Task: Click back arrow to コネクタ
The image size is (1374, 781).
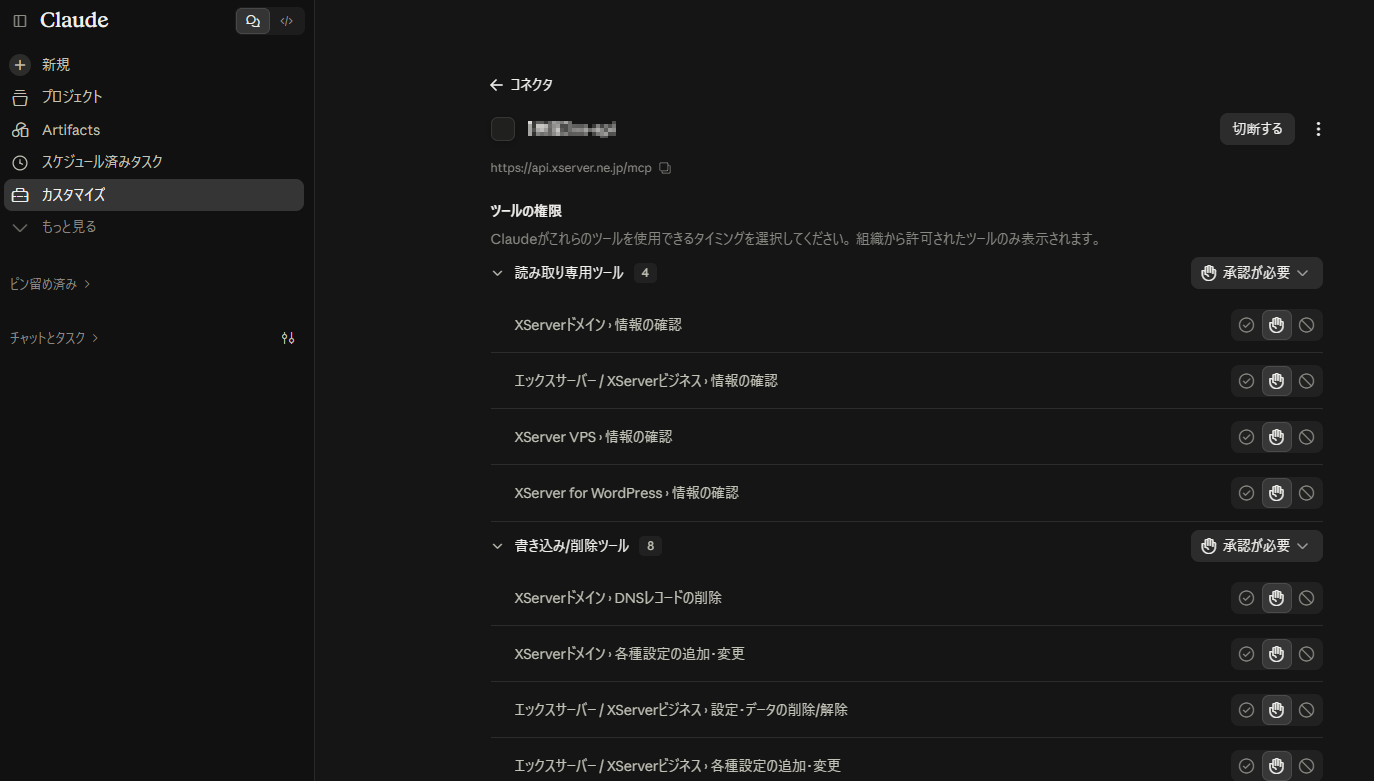Action: click(x=496, y=85)
